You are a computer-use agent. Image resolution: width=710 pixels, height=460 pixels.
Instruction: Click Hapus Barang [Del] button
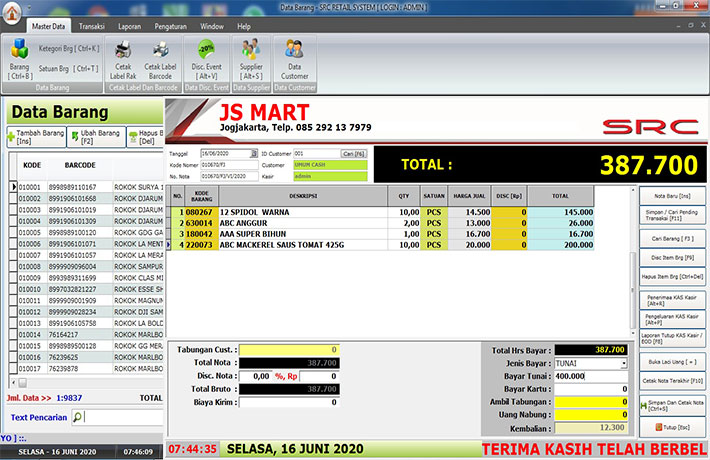[x=145, y=137]
